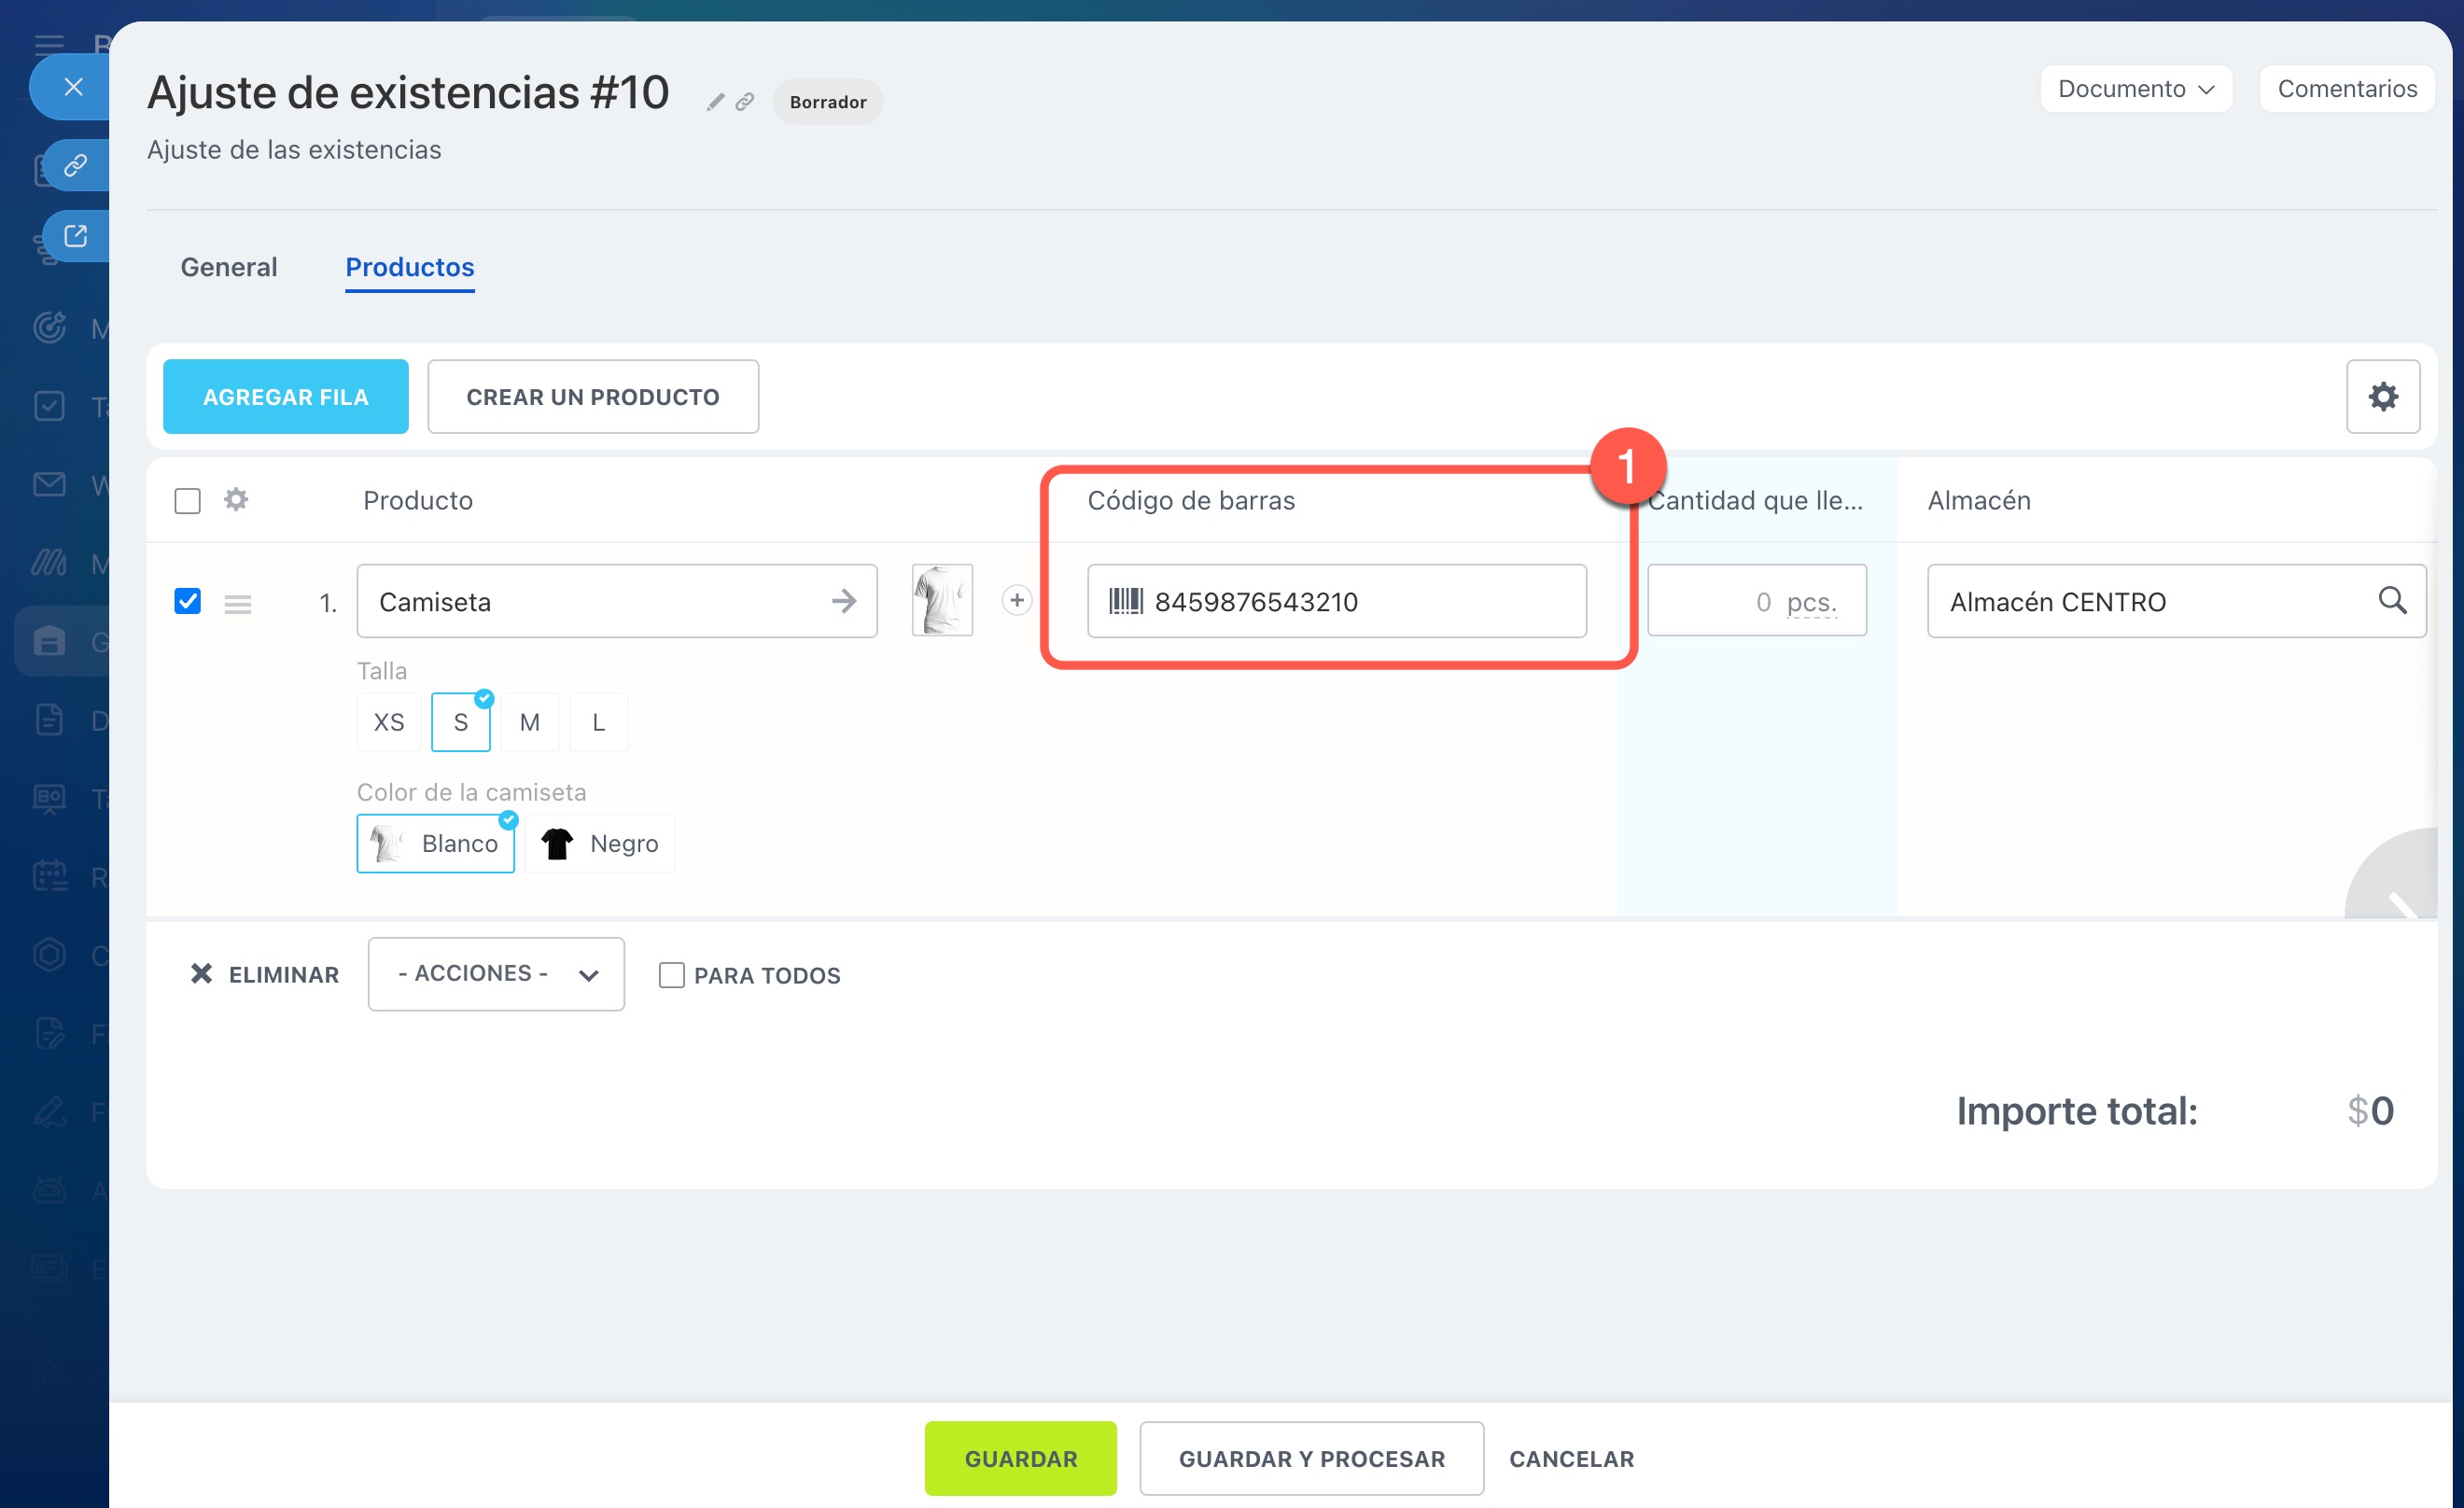Click the search magnifier in Almacén field
Viewport: 2464px width, 1508px height.
[x=2391, y=600]
